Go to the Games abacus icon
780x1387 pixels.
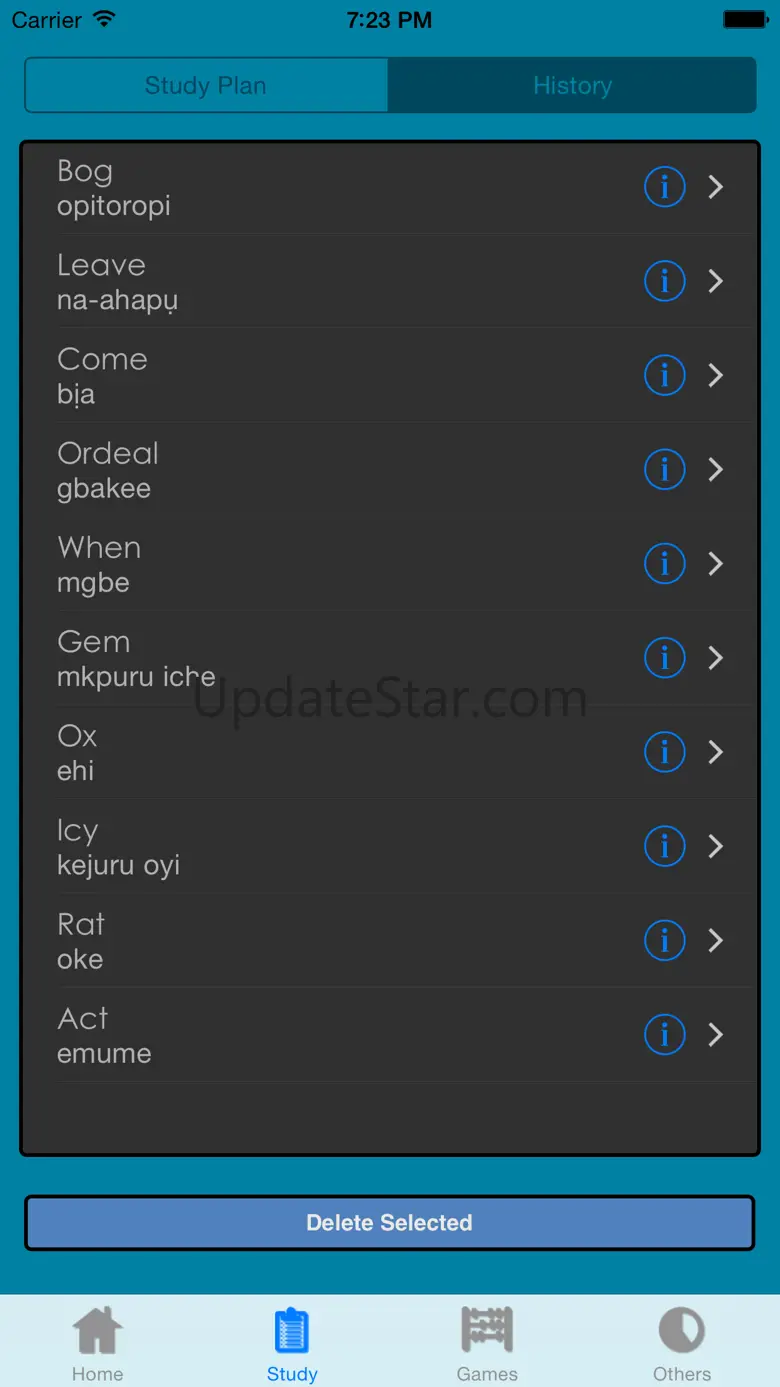coord(487,1331)
